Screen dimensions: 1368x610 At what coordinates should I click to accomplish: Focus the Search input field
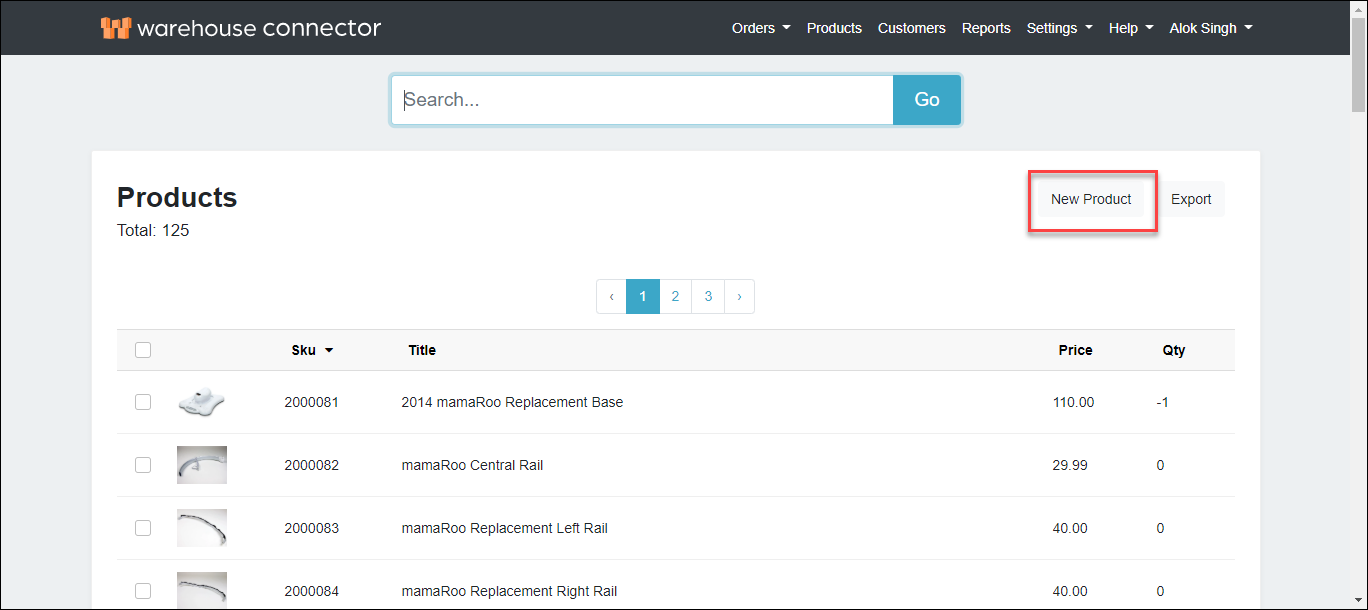pos(642,100)
